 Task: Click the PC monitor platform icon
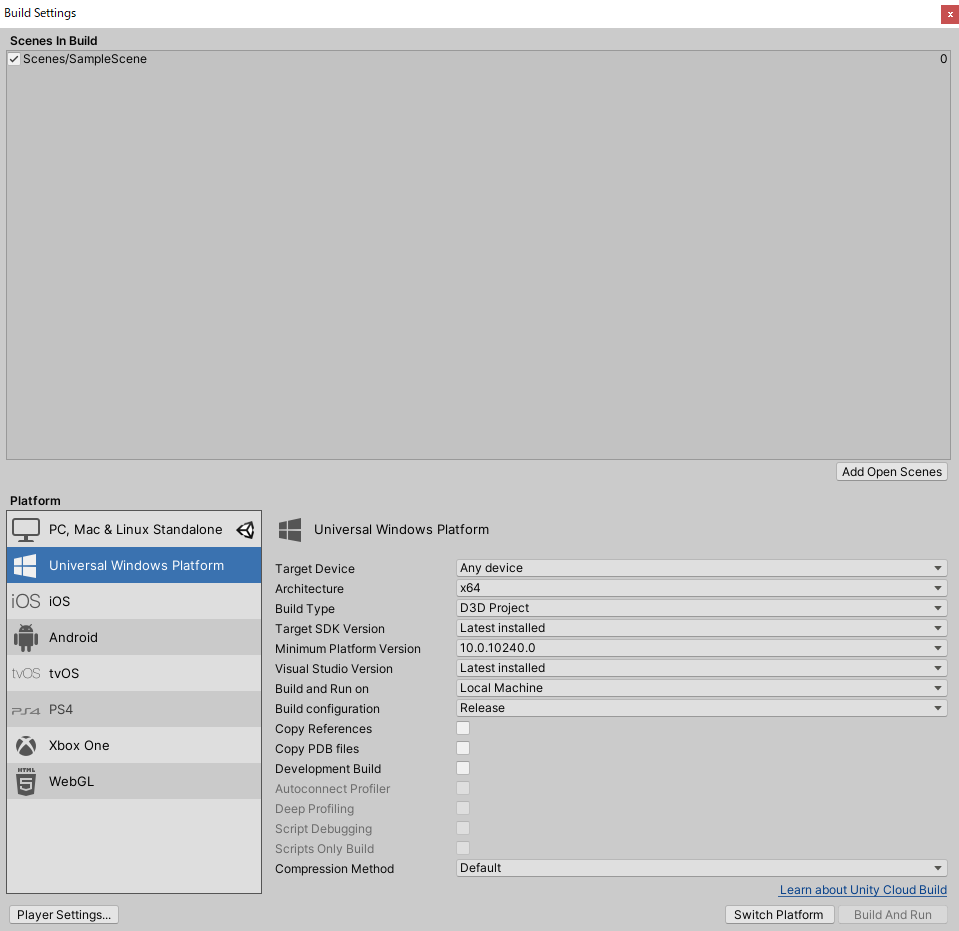(26, 530)
